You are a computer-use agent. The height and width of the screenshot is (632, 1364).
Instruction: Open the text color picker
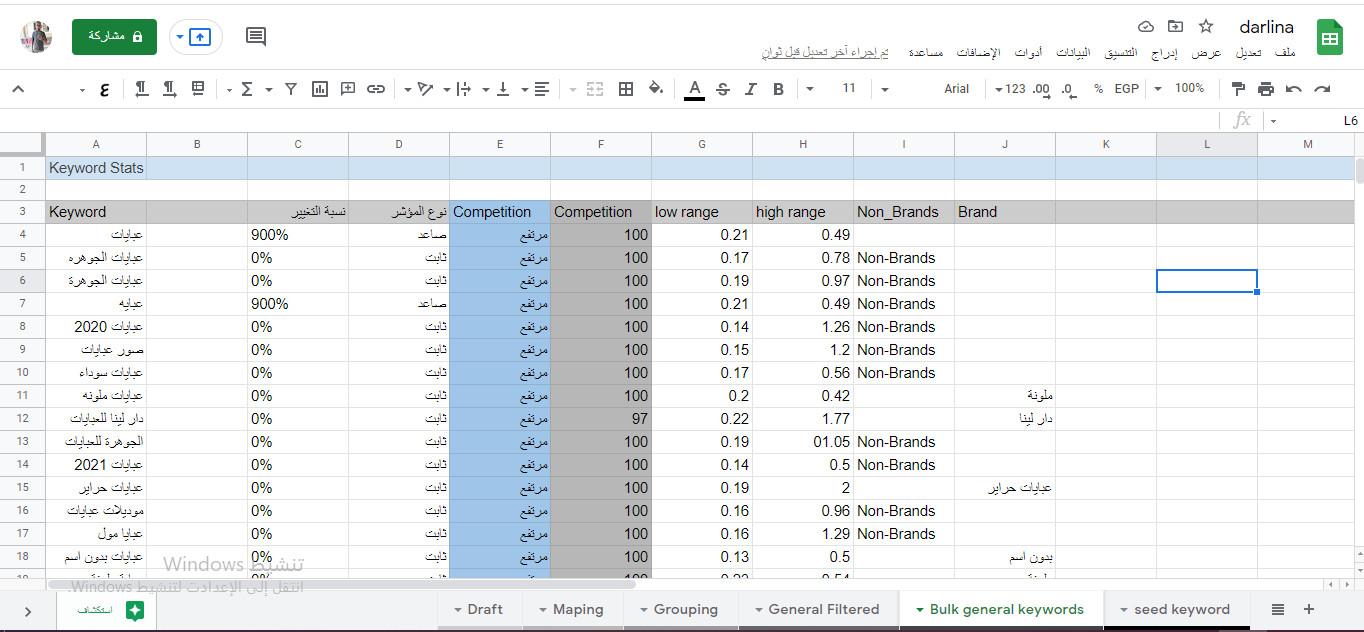click(694, 88)
